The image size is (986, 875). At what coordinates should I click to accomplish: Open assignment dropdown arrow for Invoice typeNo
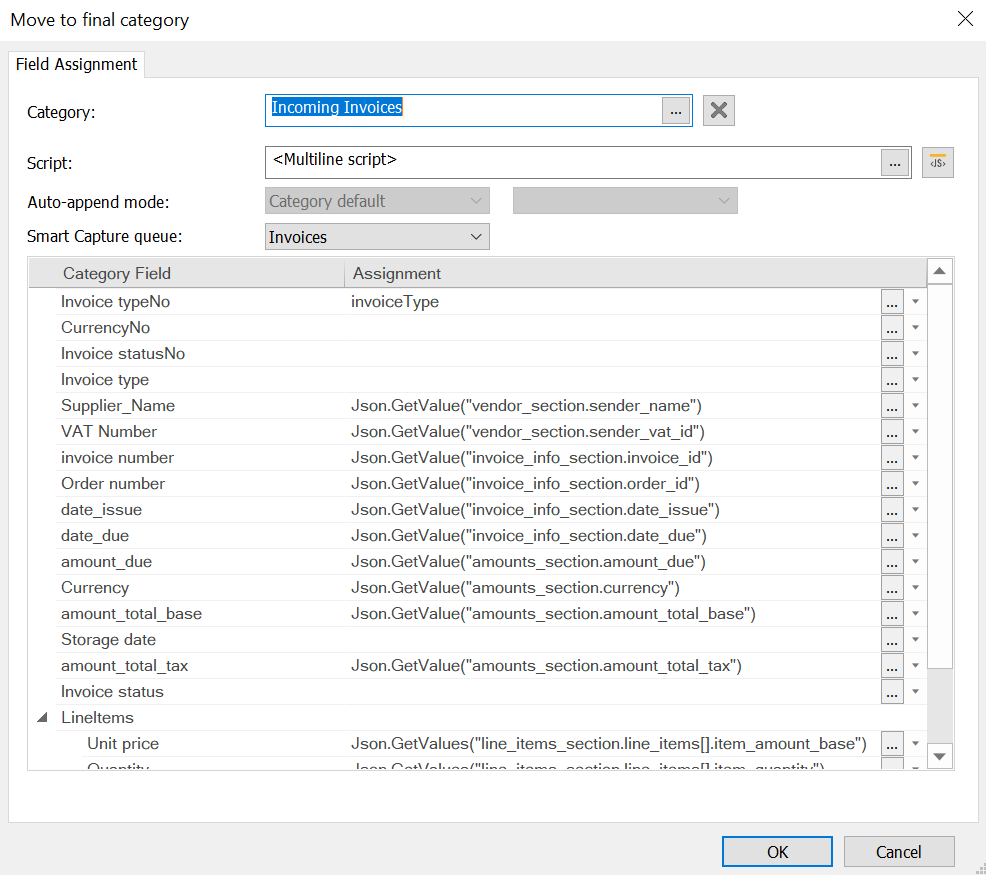coord(916,302)
